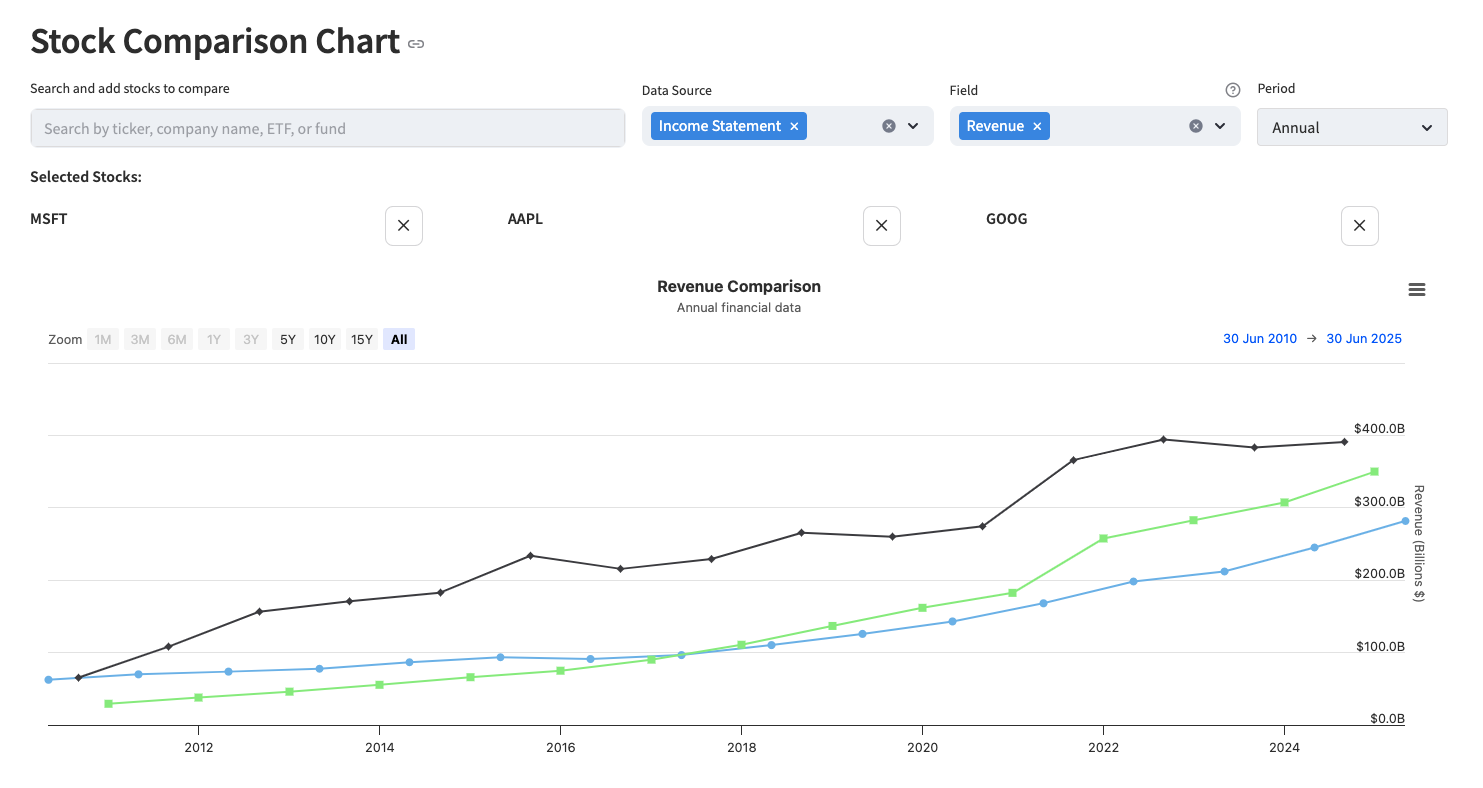Expand the Field dropdown arrow
The height and width of the screenshot is (788, 1483).
1220,126
